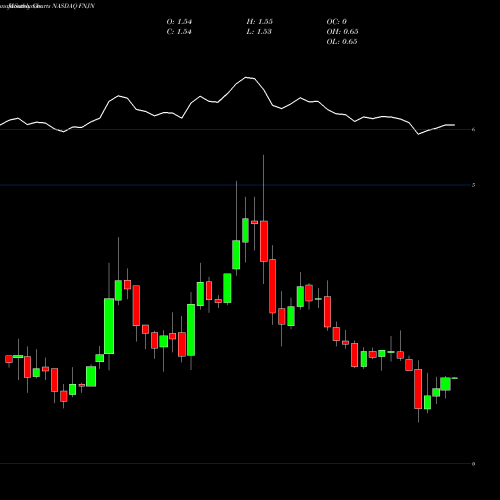Click the '0' price axis label

tap(474, 464)
